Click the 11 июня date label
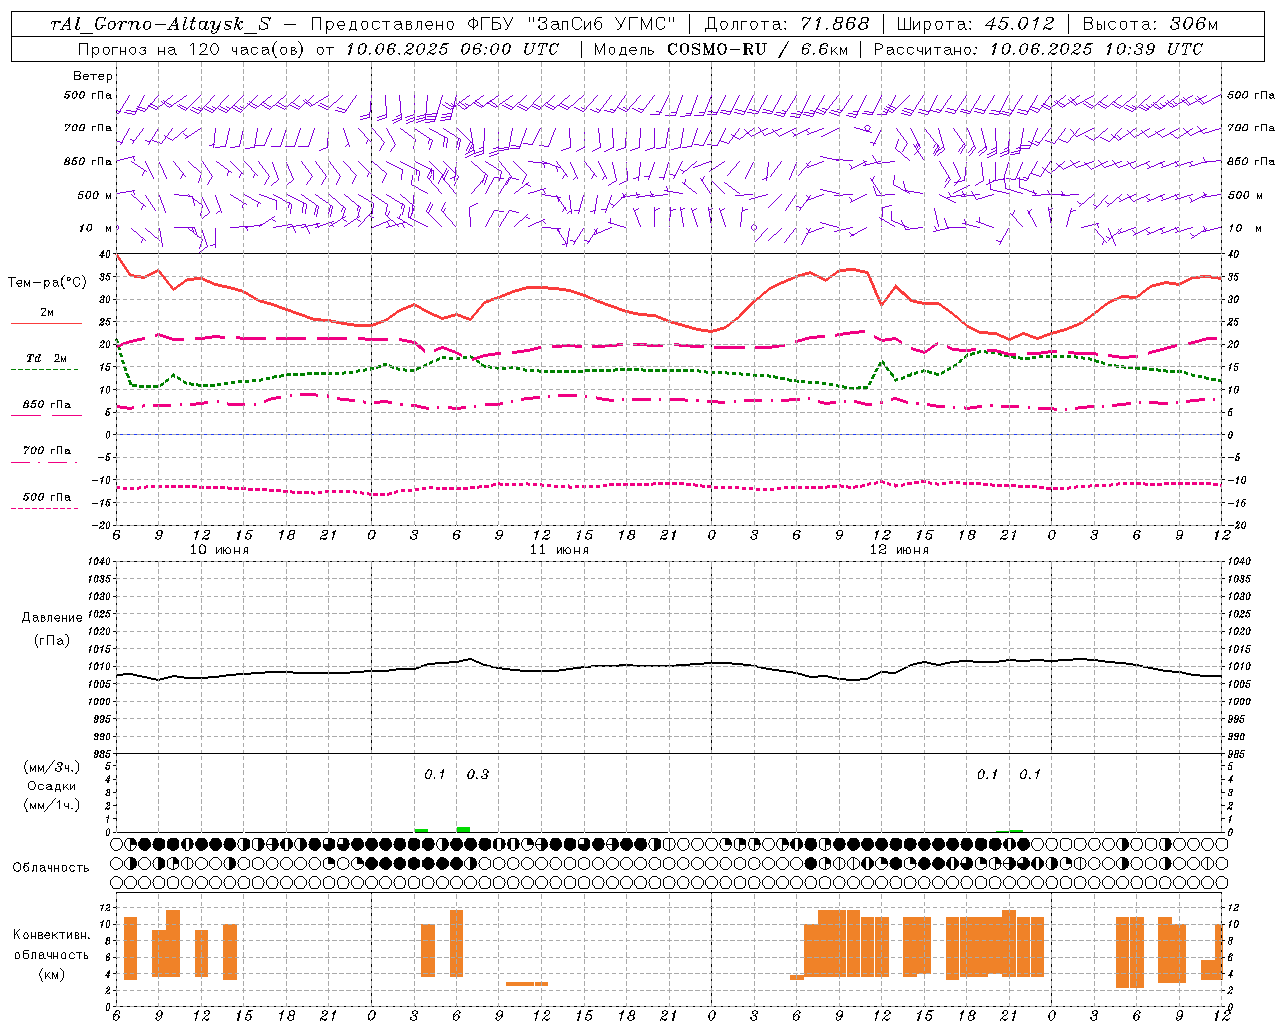The width and height of the screenshot is (1280, 1024). pos(559,550)
